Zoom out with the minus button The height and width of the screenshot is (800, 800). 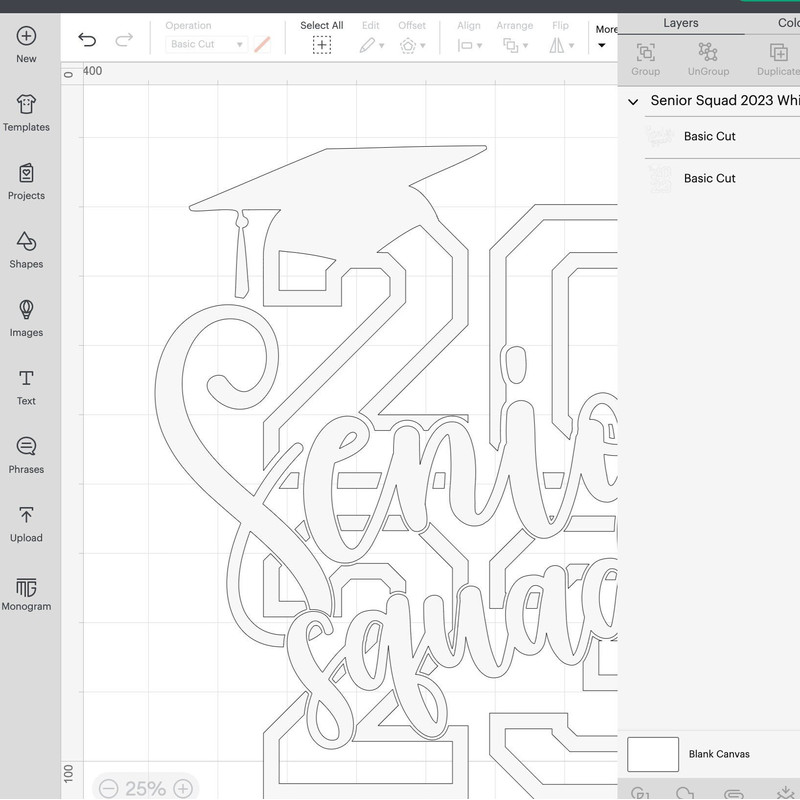pos(108,788)
